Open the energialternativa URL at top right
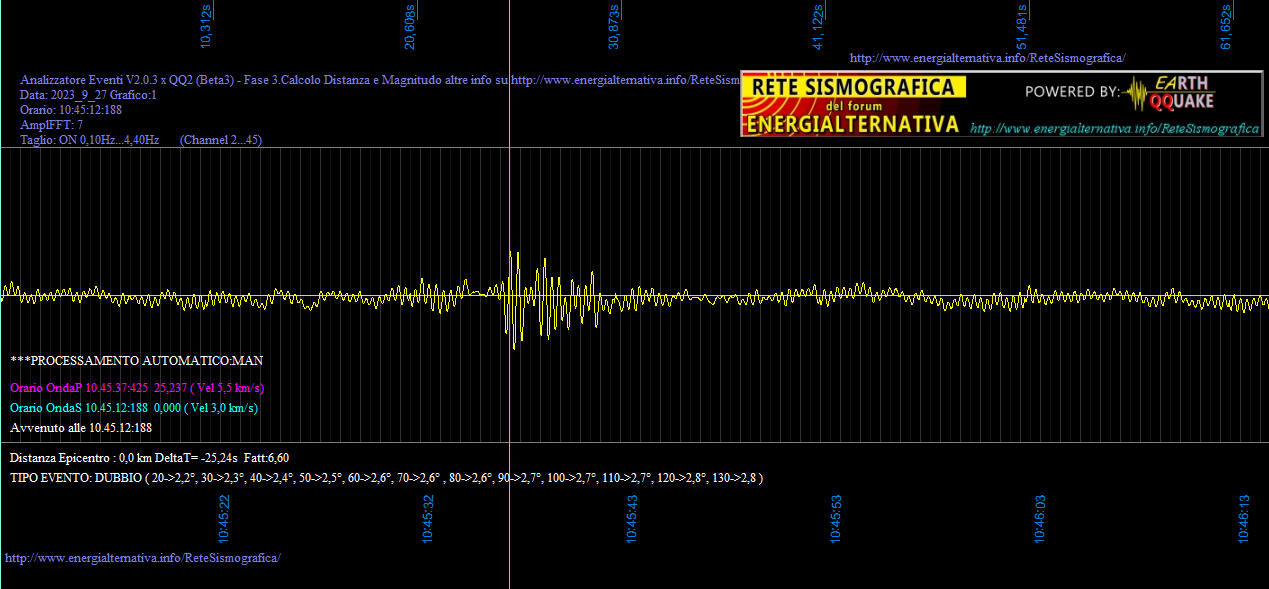 [x=987, y=58]
